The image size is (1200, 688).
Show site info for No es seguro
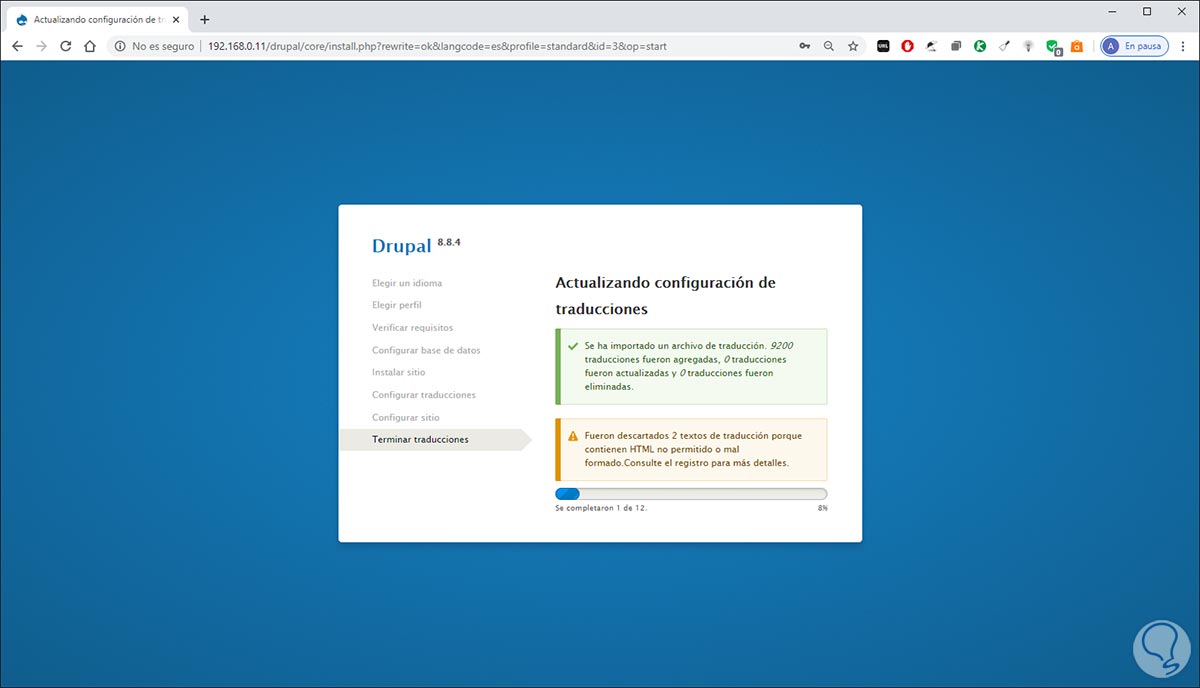pyautogui.click(x=154, y=46)
